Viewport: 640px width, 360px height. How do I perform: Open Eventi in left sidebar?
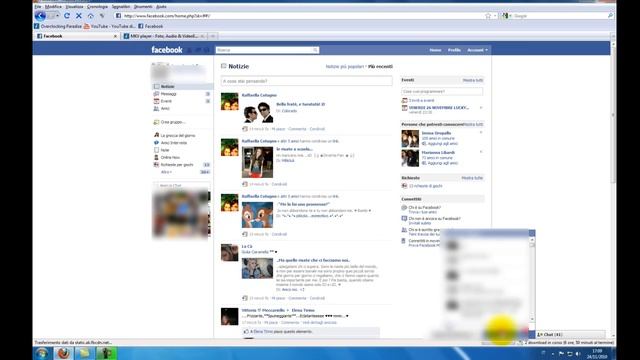166,101
